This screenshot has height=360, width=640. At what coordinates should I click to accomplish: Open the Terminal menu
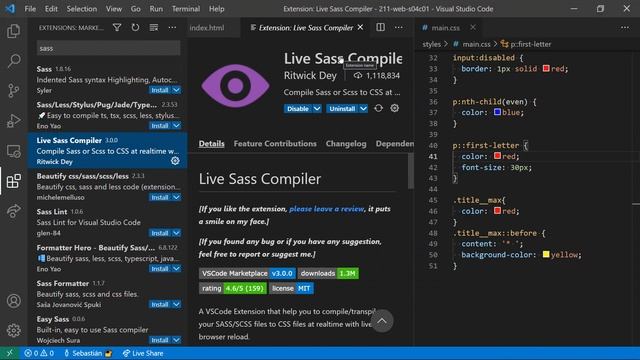(186, 9)
